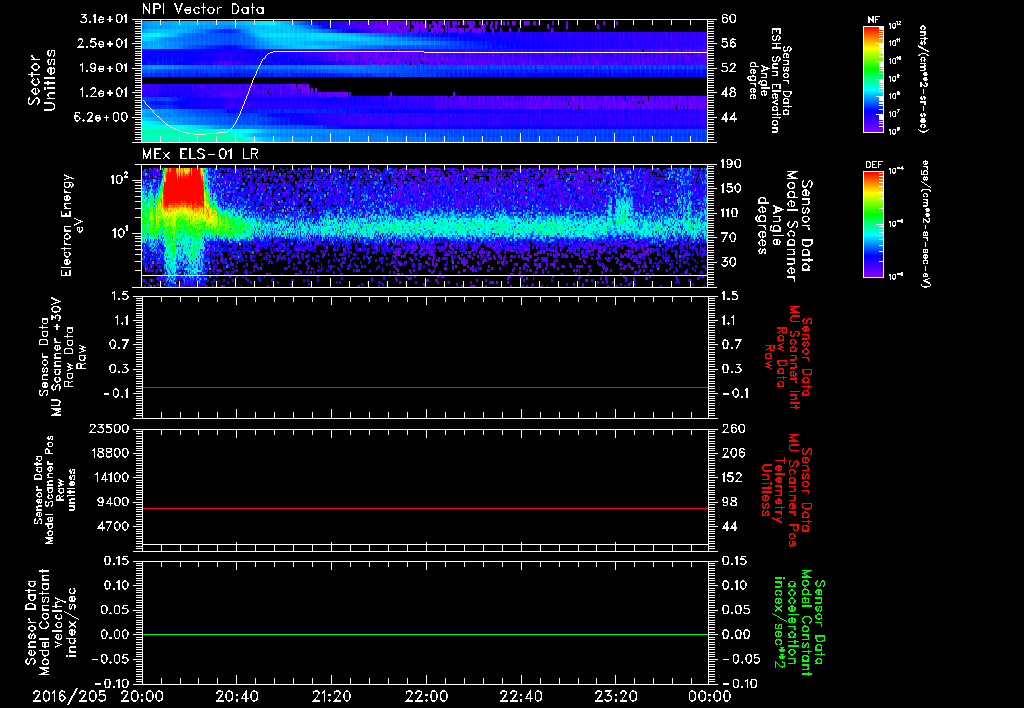The image size is (1024, 708).
Task: Click the "DEF" label above the color bar
Action: pyautogui.click(x=874, y=165)
